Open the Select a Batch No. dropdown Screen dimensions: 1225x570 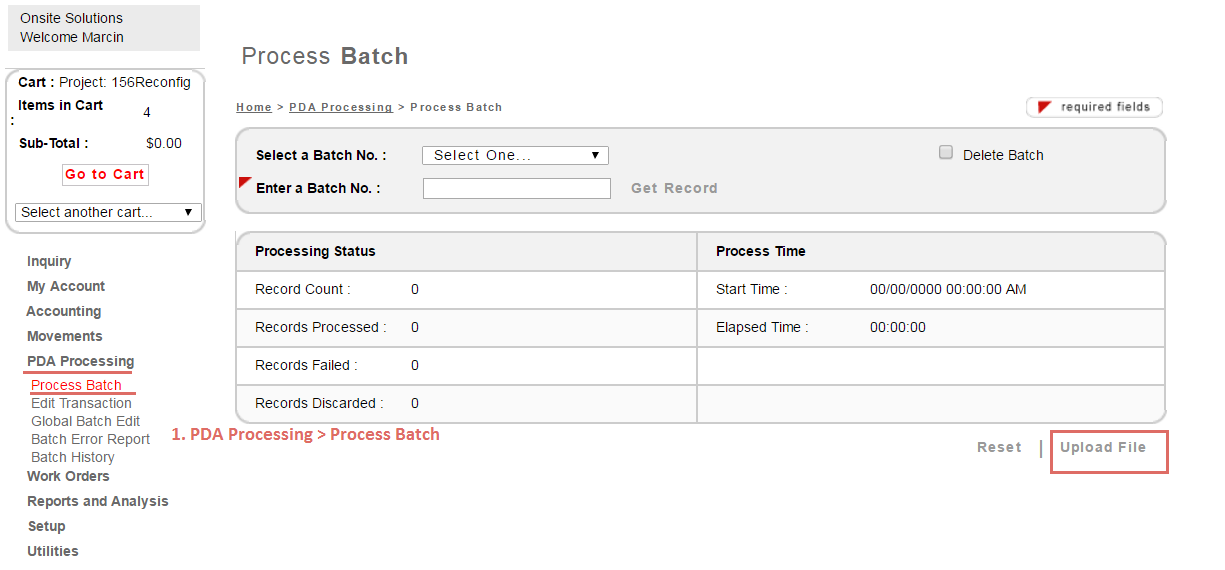515,155
